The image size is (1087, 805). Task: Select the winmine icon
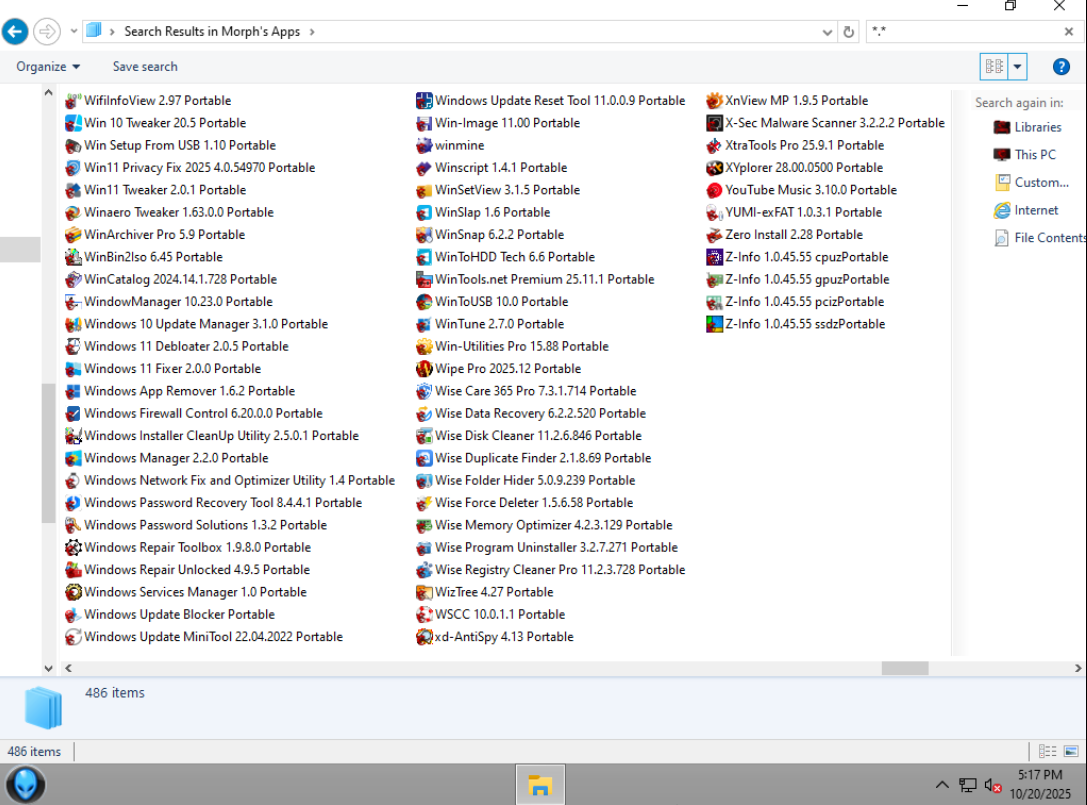coord(424,146)
